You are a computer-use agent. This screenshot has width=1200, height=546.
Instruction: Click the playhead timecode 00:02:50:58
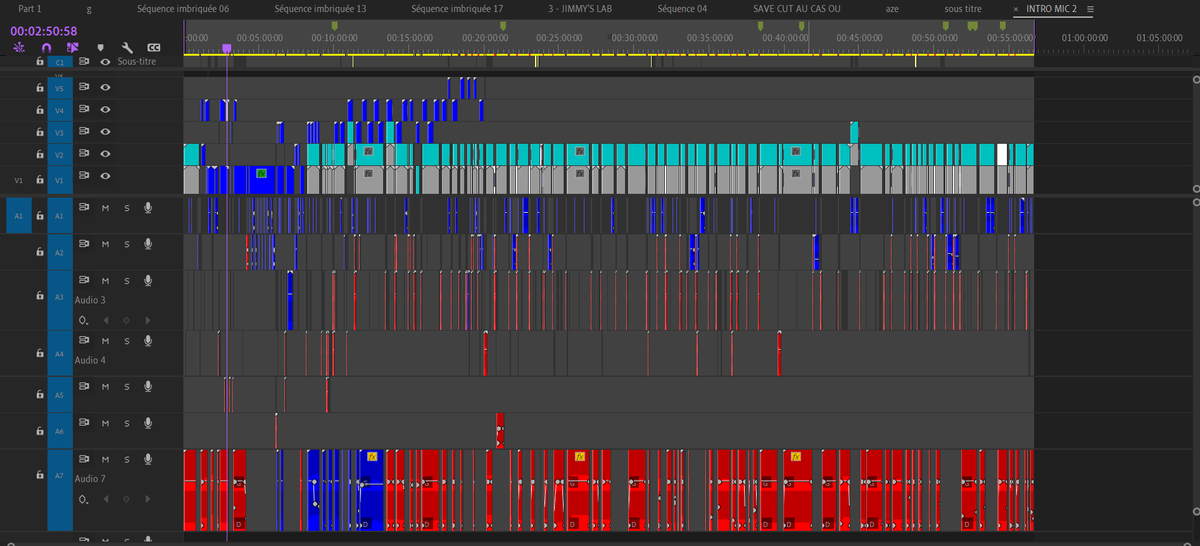click(x=44, y=30)
